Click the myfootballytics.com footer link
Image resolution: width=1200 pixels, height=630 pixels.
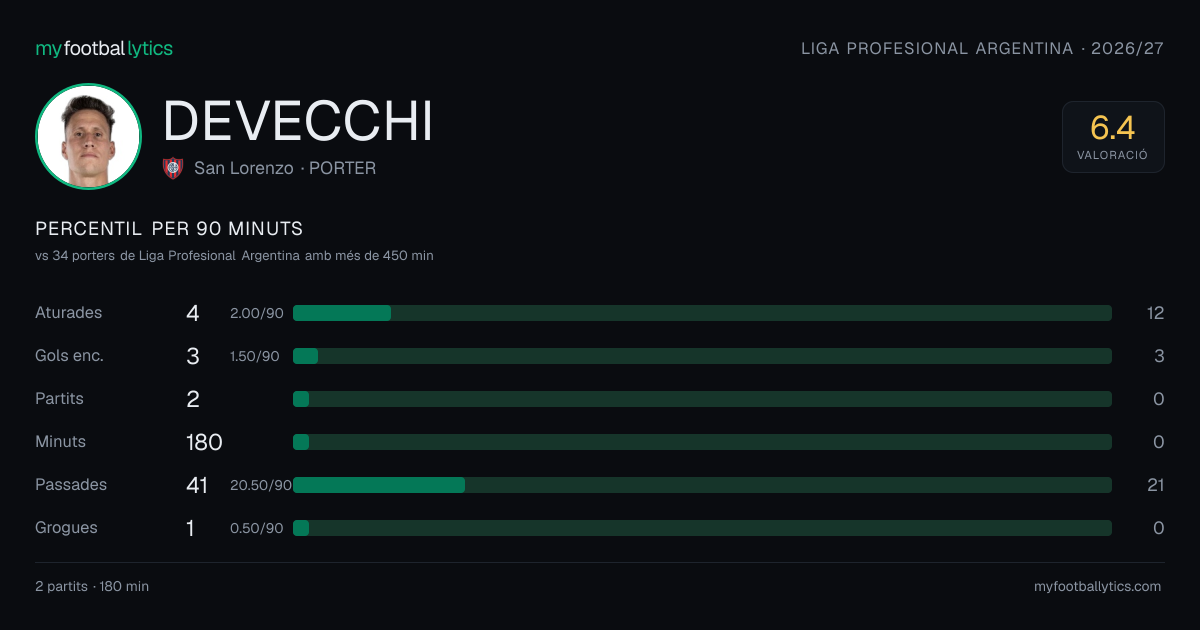pyautogui.click(x=1098, y=587)
